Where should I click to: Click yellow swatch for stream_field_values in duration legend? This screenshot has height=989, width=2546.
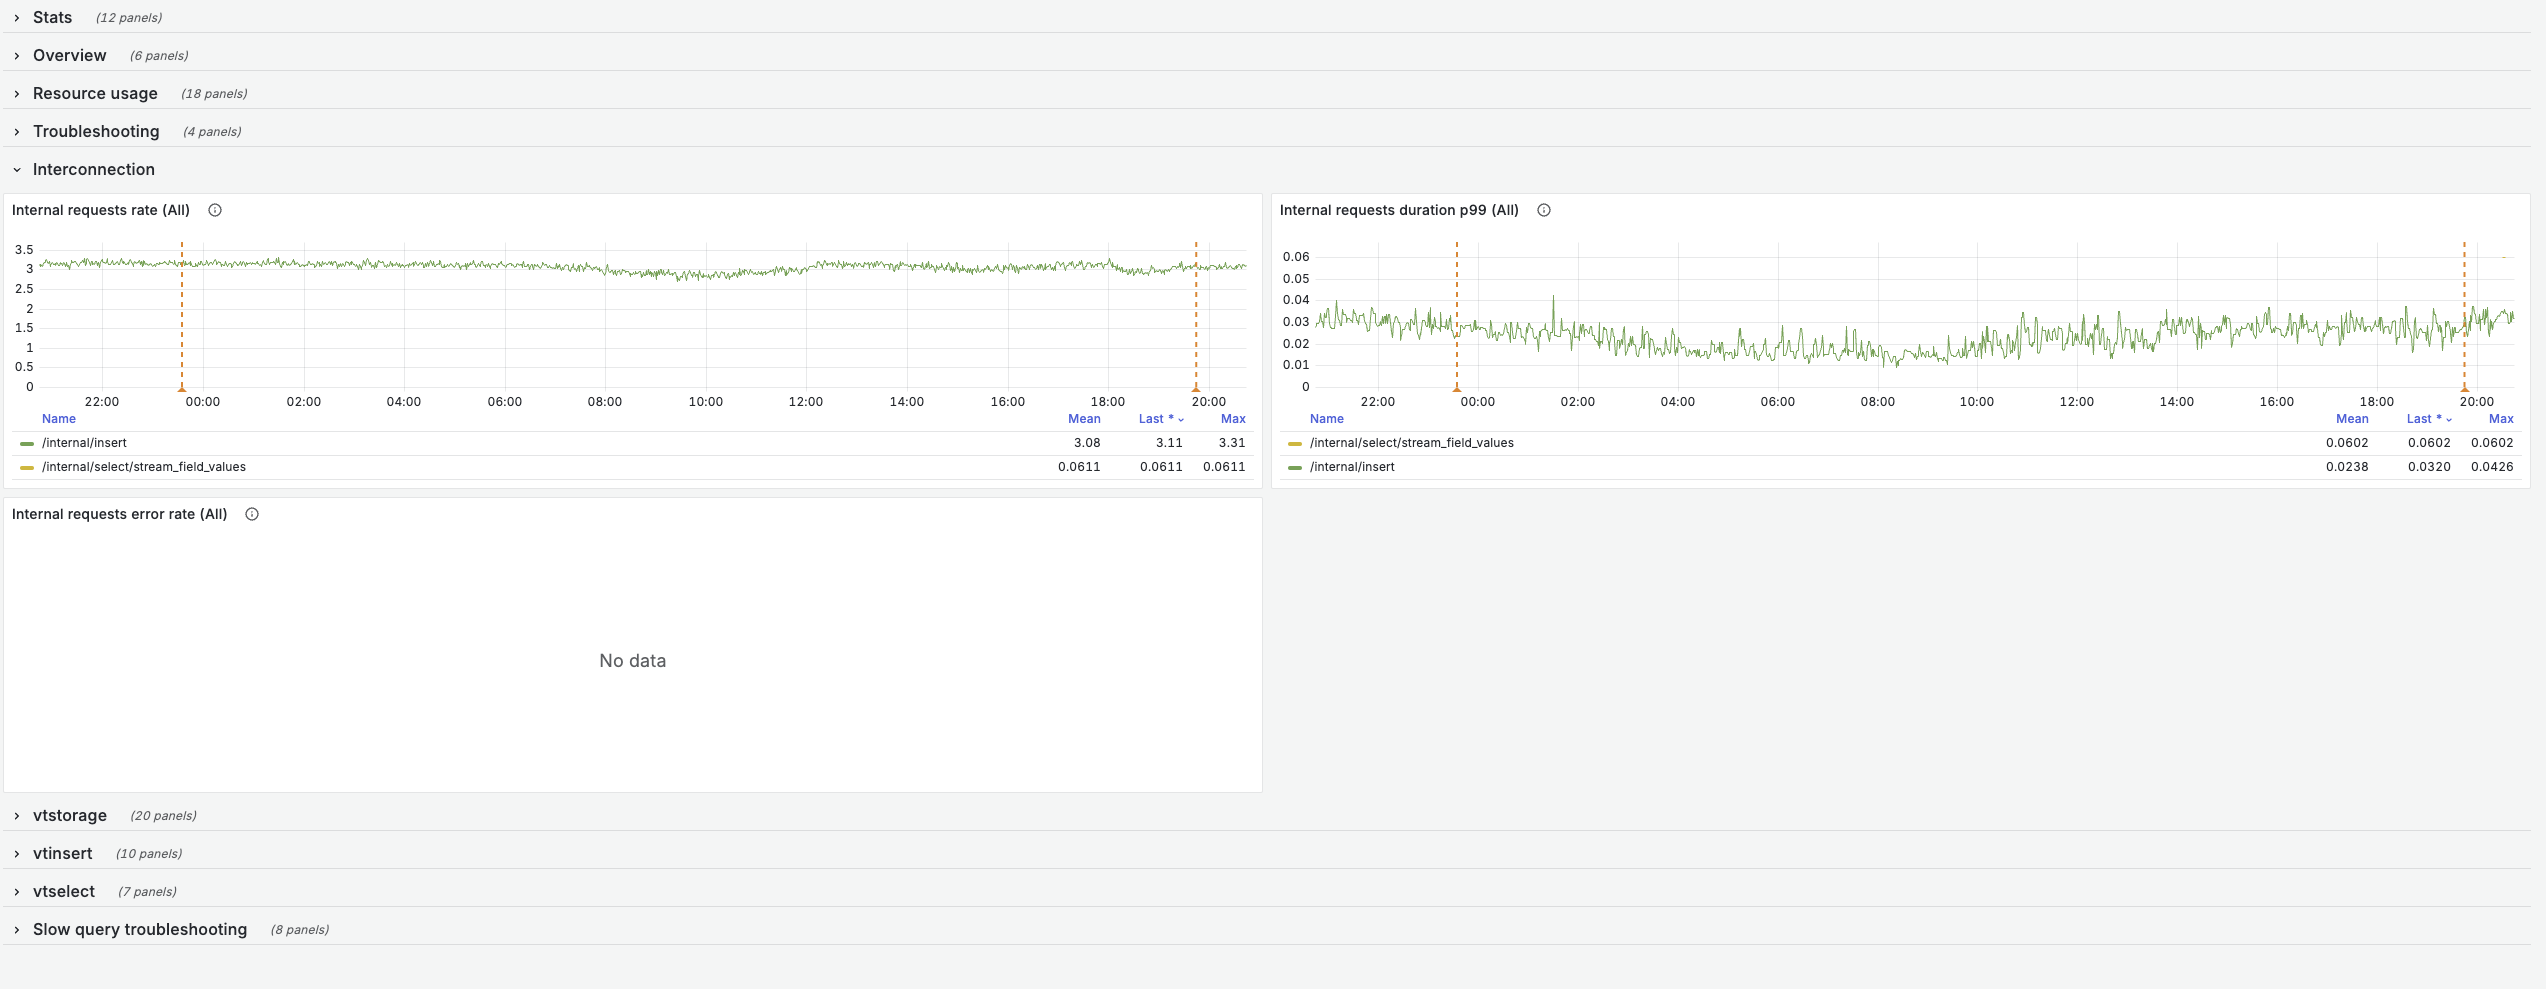(1295, 443)
